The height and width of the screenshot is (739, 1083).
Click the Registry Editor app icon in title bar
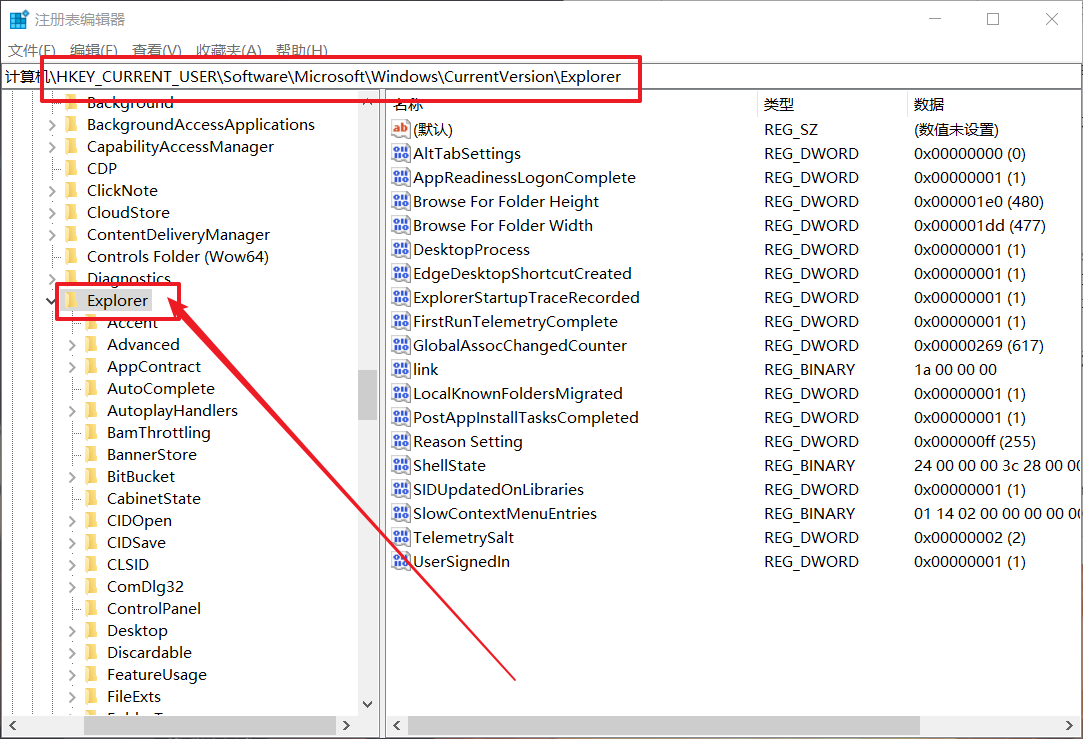click(18, 19)
